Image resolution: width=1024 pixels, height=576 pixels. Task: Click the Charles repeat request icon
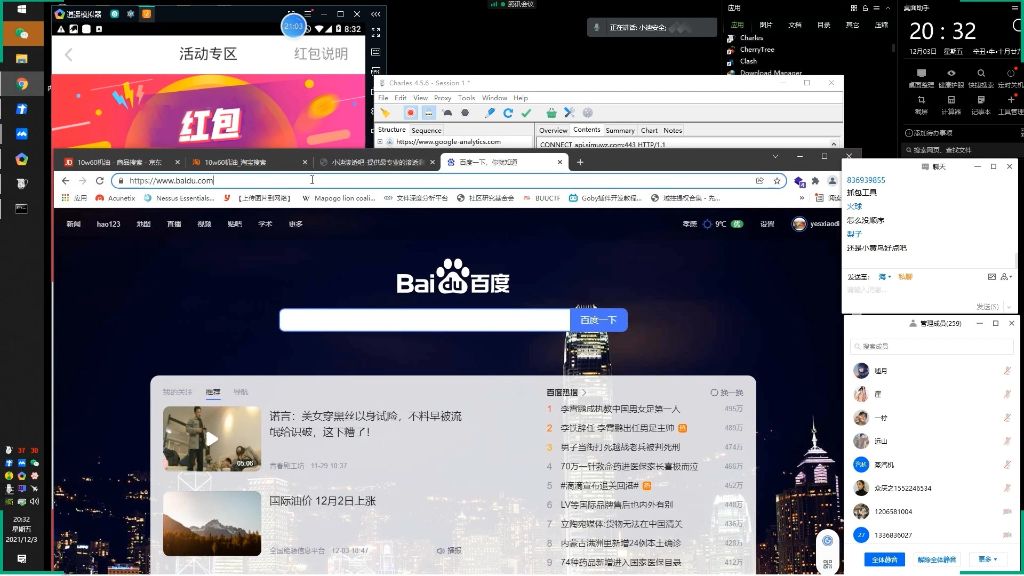[508, 113]
